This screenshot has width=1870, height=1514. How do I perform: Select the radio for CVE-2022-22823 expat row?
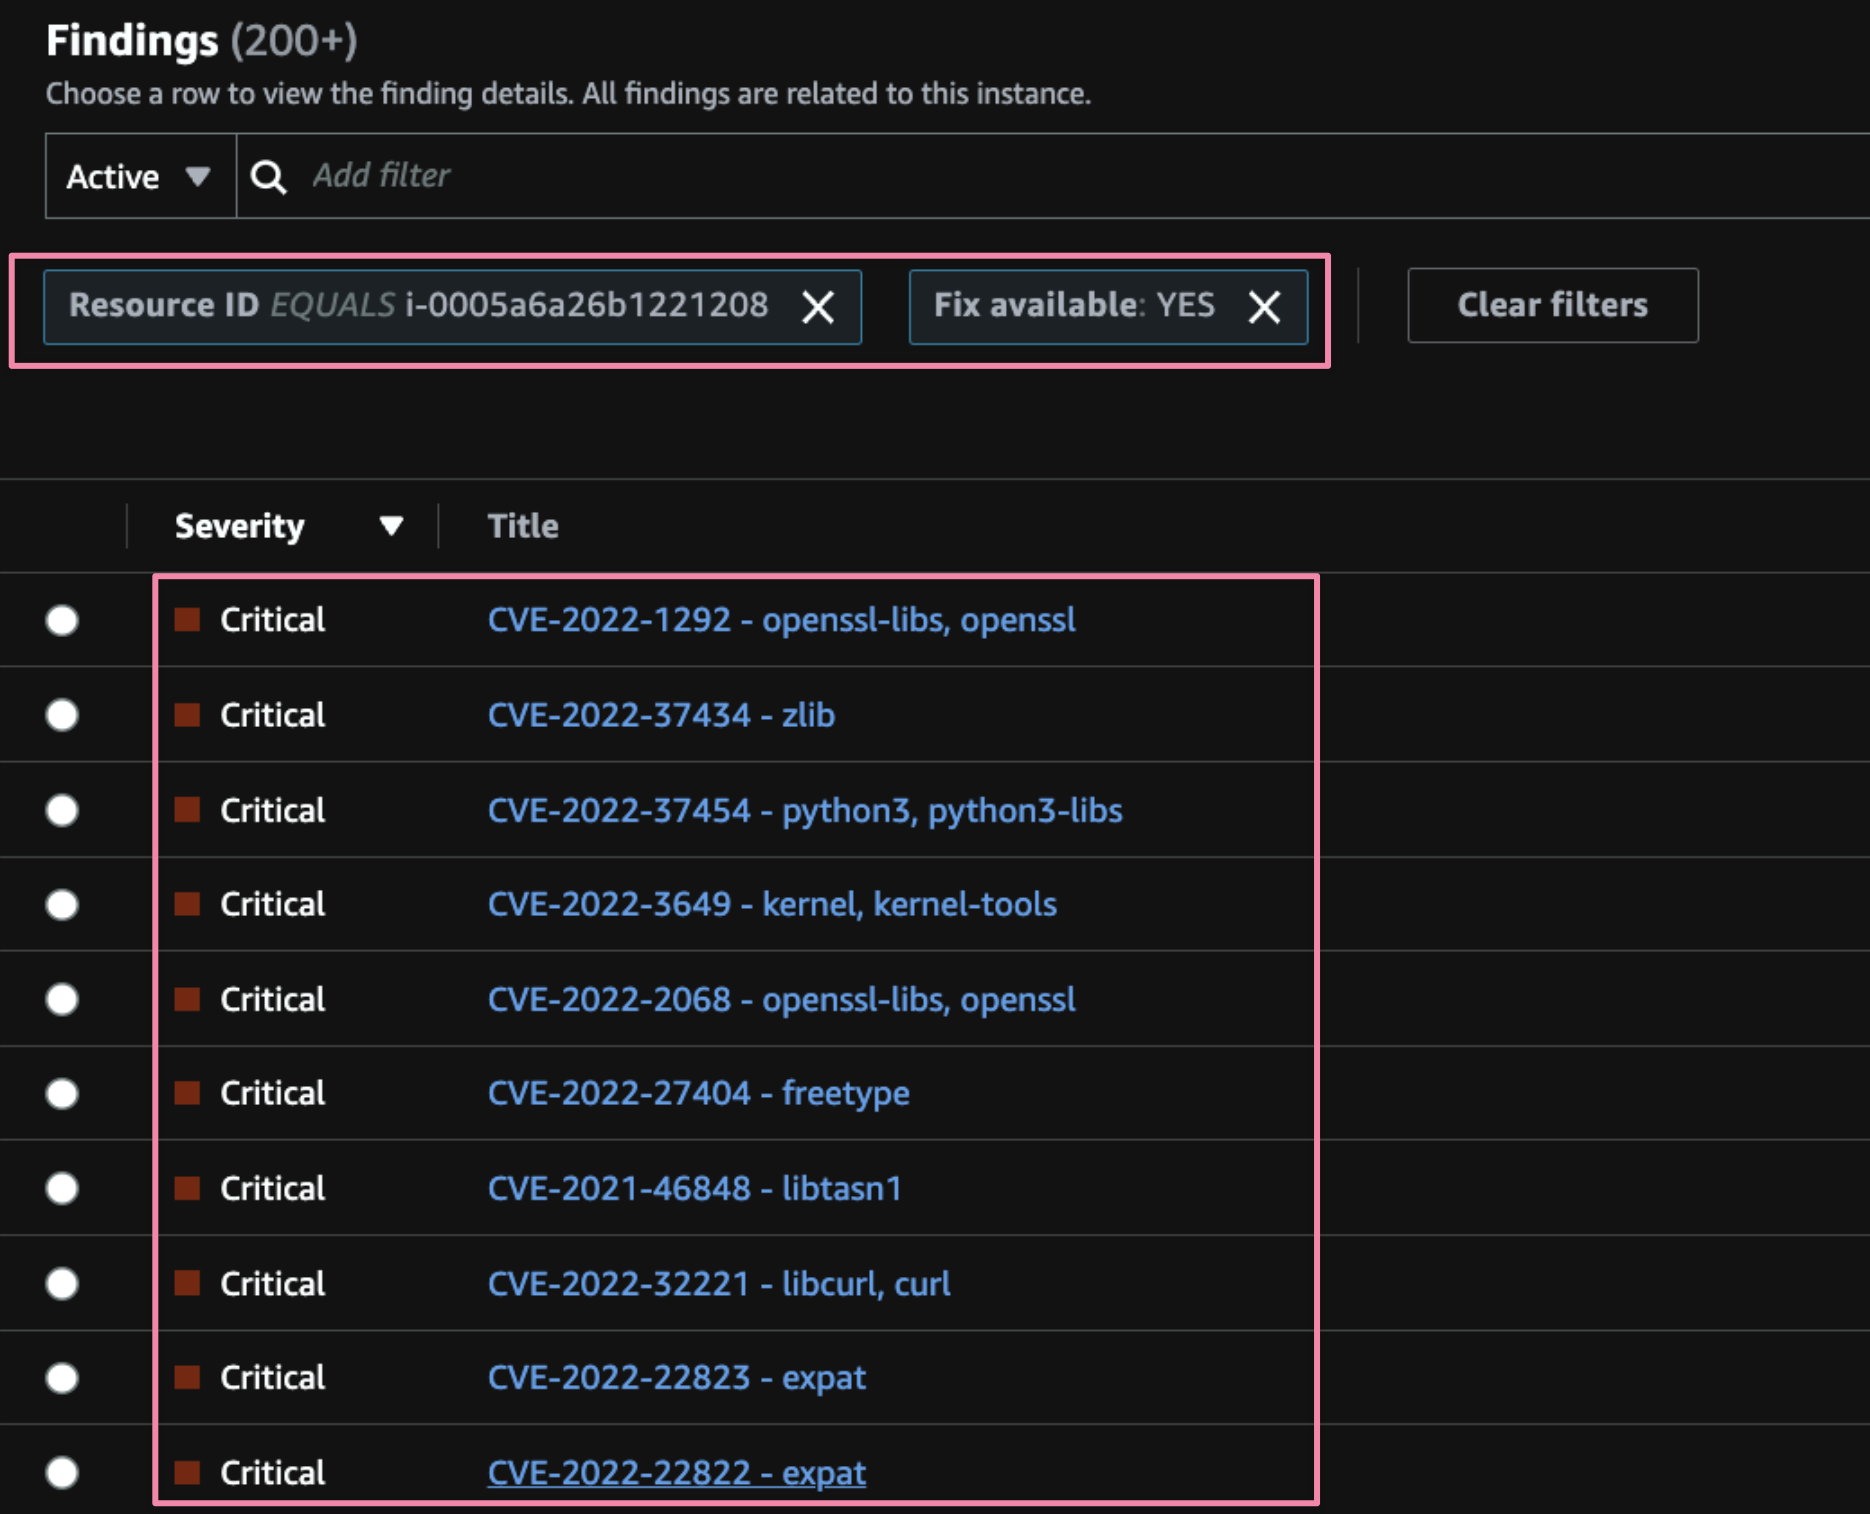[x=62, y=1378]
